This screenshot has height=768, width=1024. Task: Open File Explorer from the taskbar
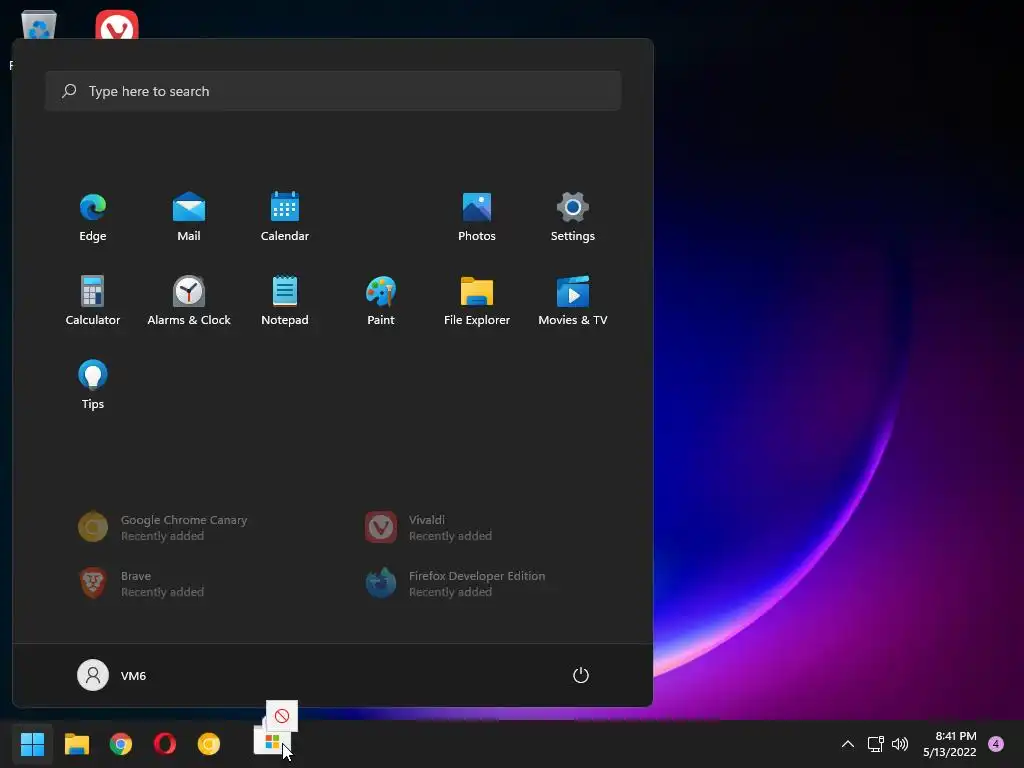pos(77,744)
